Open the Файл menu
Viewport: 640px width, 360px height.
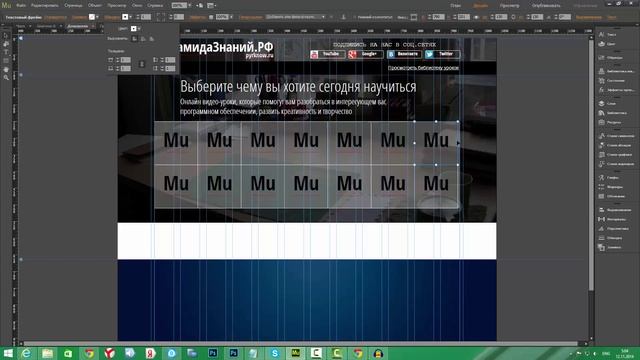coord(21,5)
